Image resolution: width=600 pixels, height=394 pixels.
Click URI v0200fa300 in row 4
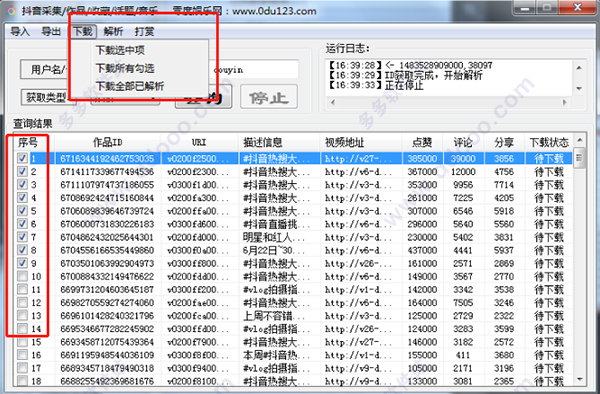click(x=198, y=198)
